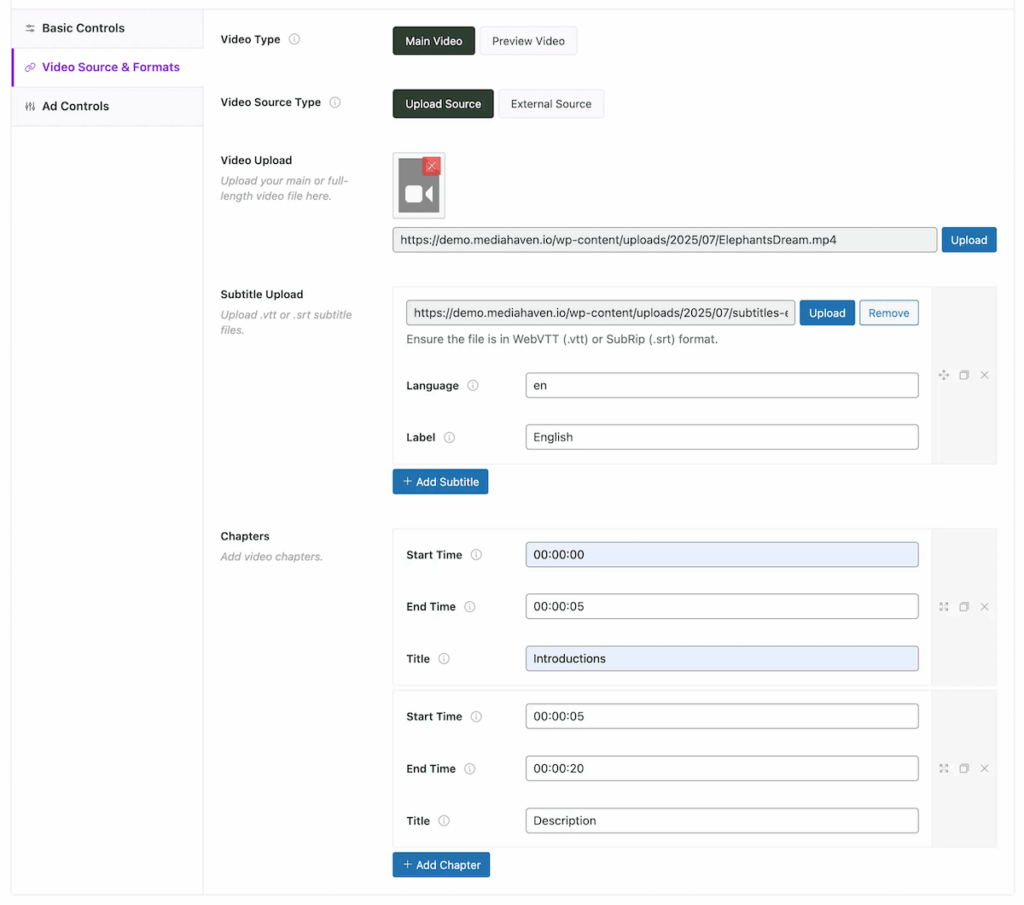Expand the Introductions chapter block
Viewport: 1024px width, 905px height.
point(943,606)
